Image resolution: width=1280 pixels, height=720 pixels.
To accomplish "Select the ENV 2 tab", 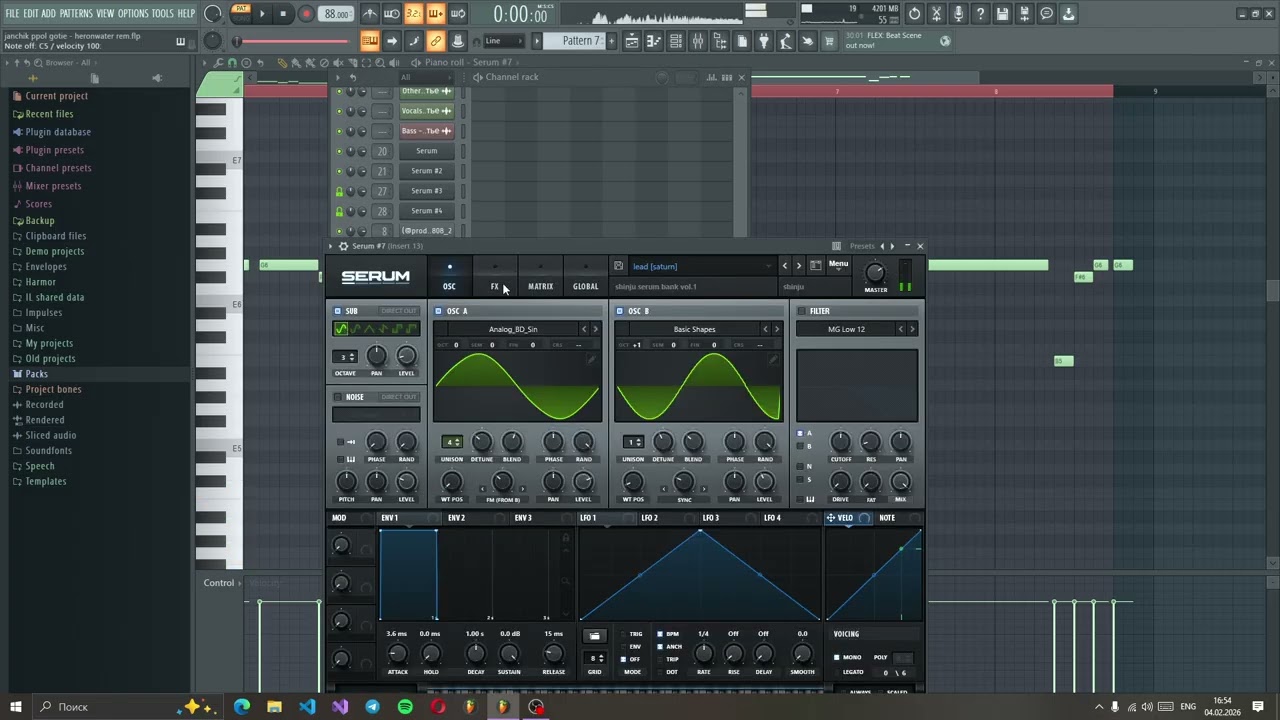I will coord(457,518).
